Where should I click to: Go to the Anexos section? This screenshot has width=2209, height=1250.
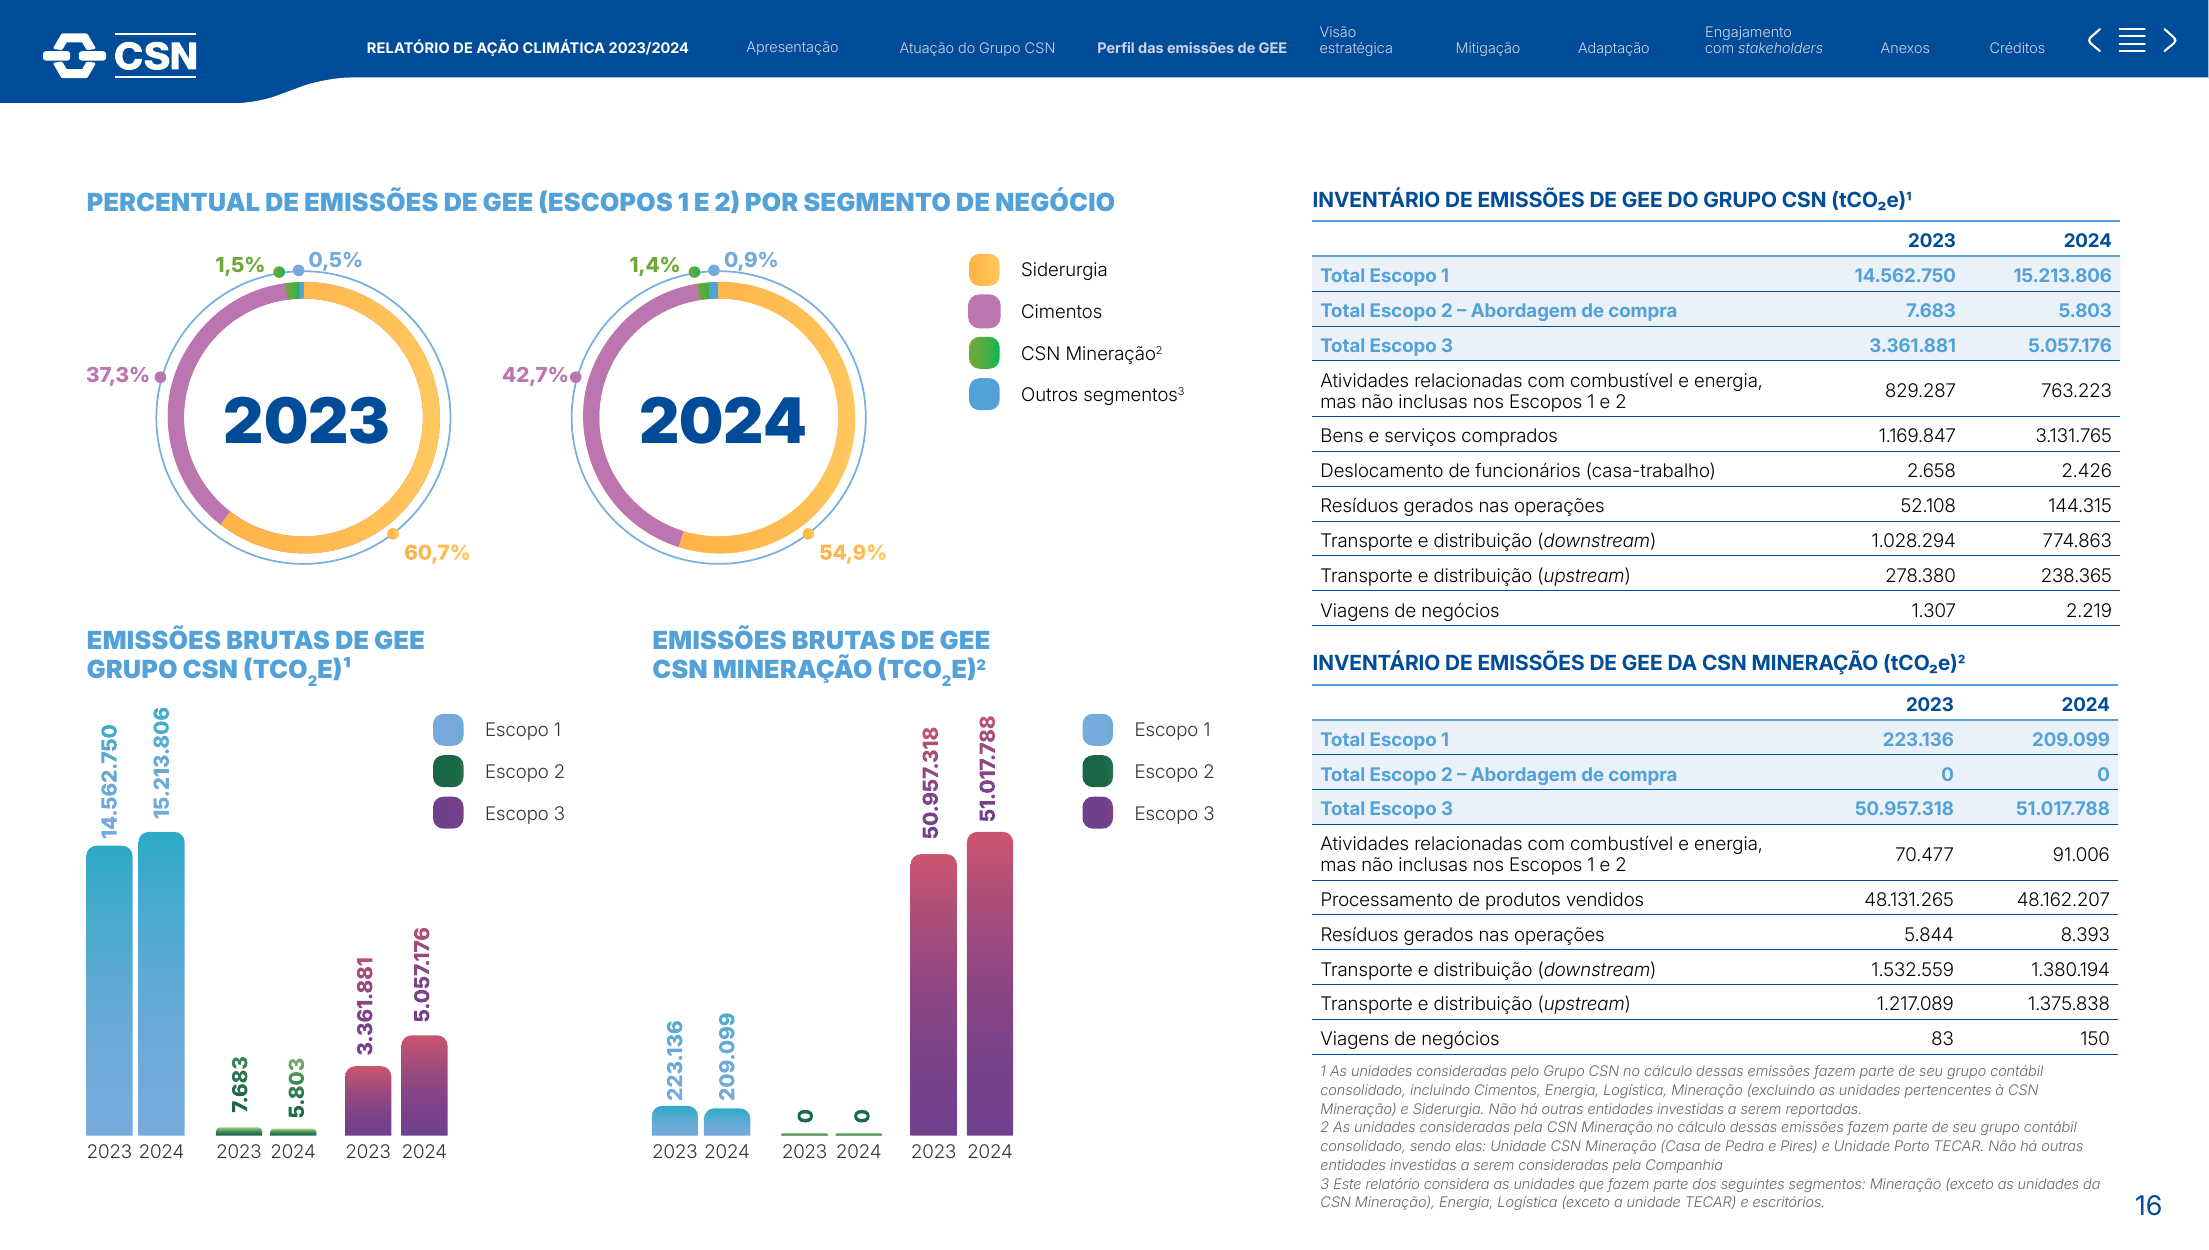pyautogui.click(x=1904, y=48)
